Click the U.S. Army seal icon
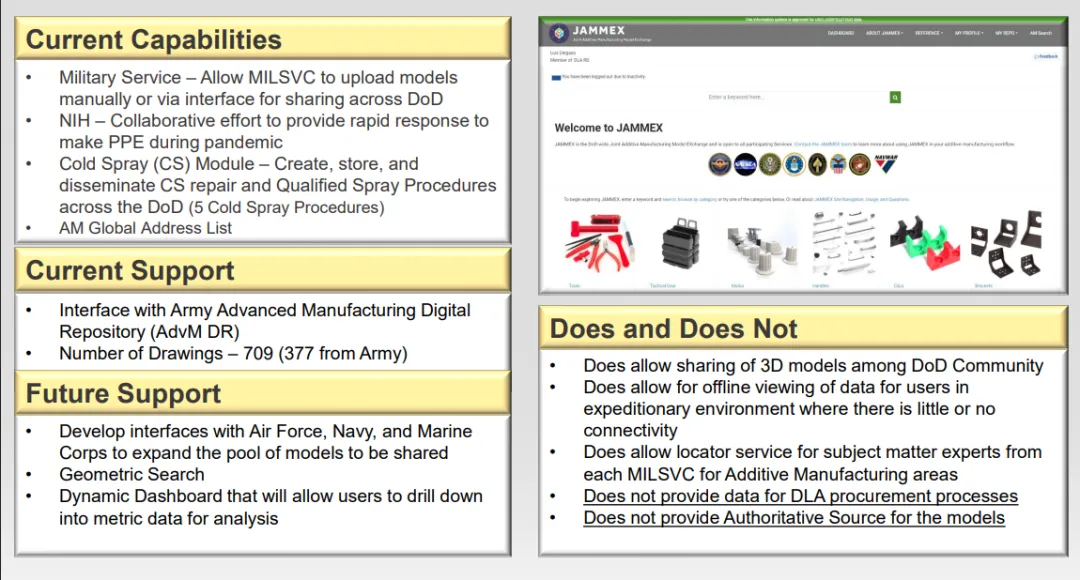Viewport: 1080px width, 580px height. 769,165
